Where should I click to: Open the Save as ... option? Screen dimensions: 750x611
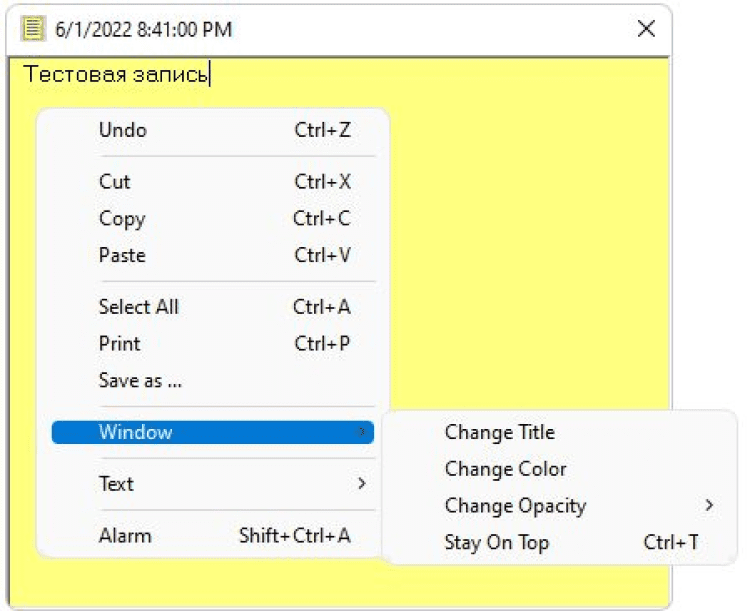(x=140, y=380)
